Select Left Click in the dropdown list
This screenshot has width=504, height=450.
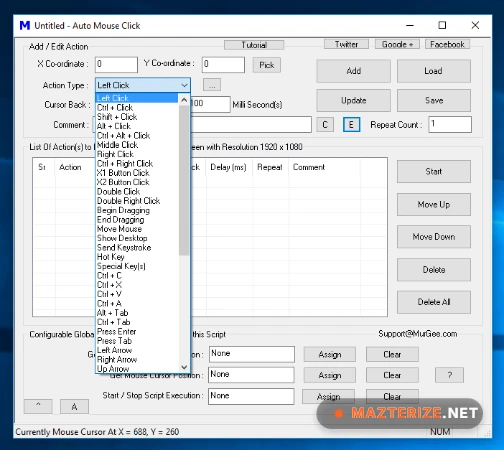[137, 98]
